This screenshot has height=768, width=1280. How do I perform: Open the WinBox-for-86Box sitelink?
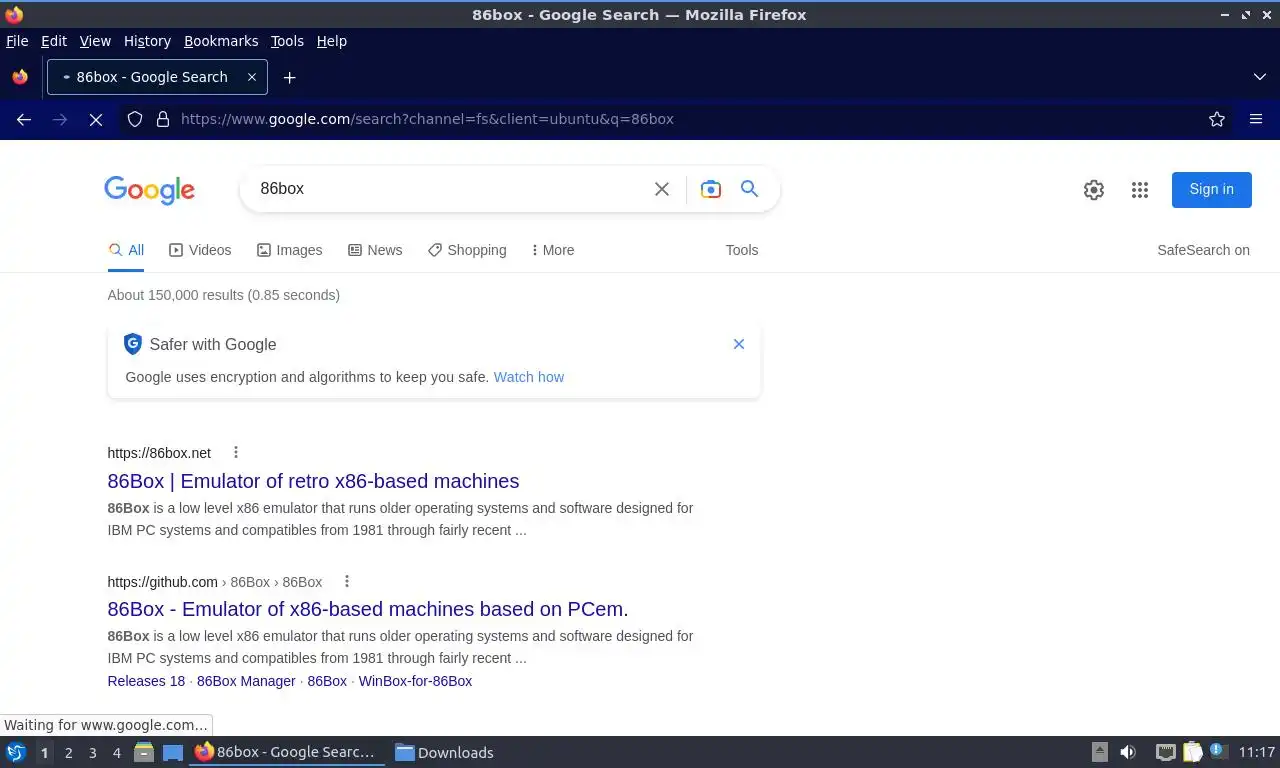415,681
